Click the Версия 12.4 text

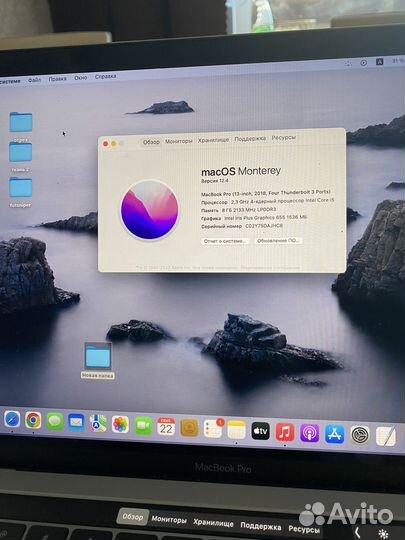pyautogui.click(x=215, y=181)
